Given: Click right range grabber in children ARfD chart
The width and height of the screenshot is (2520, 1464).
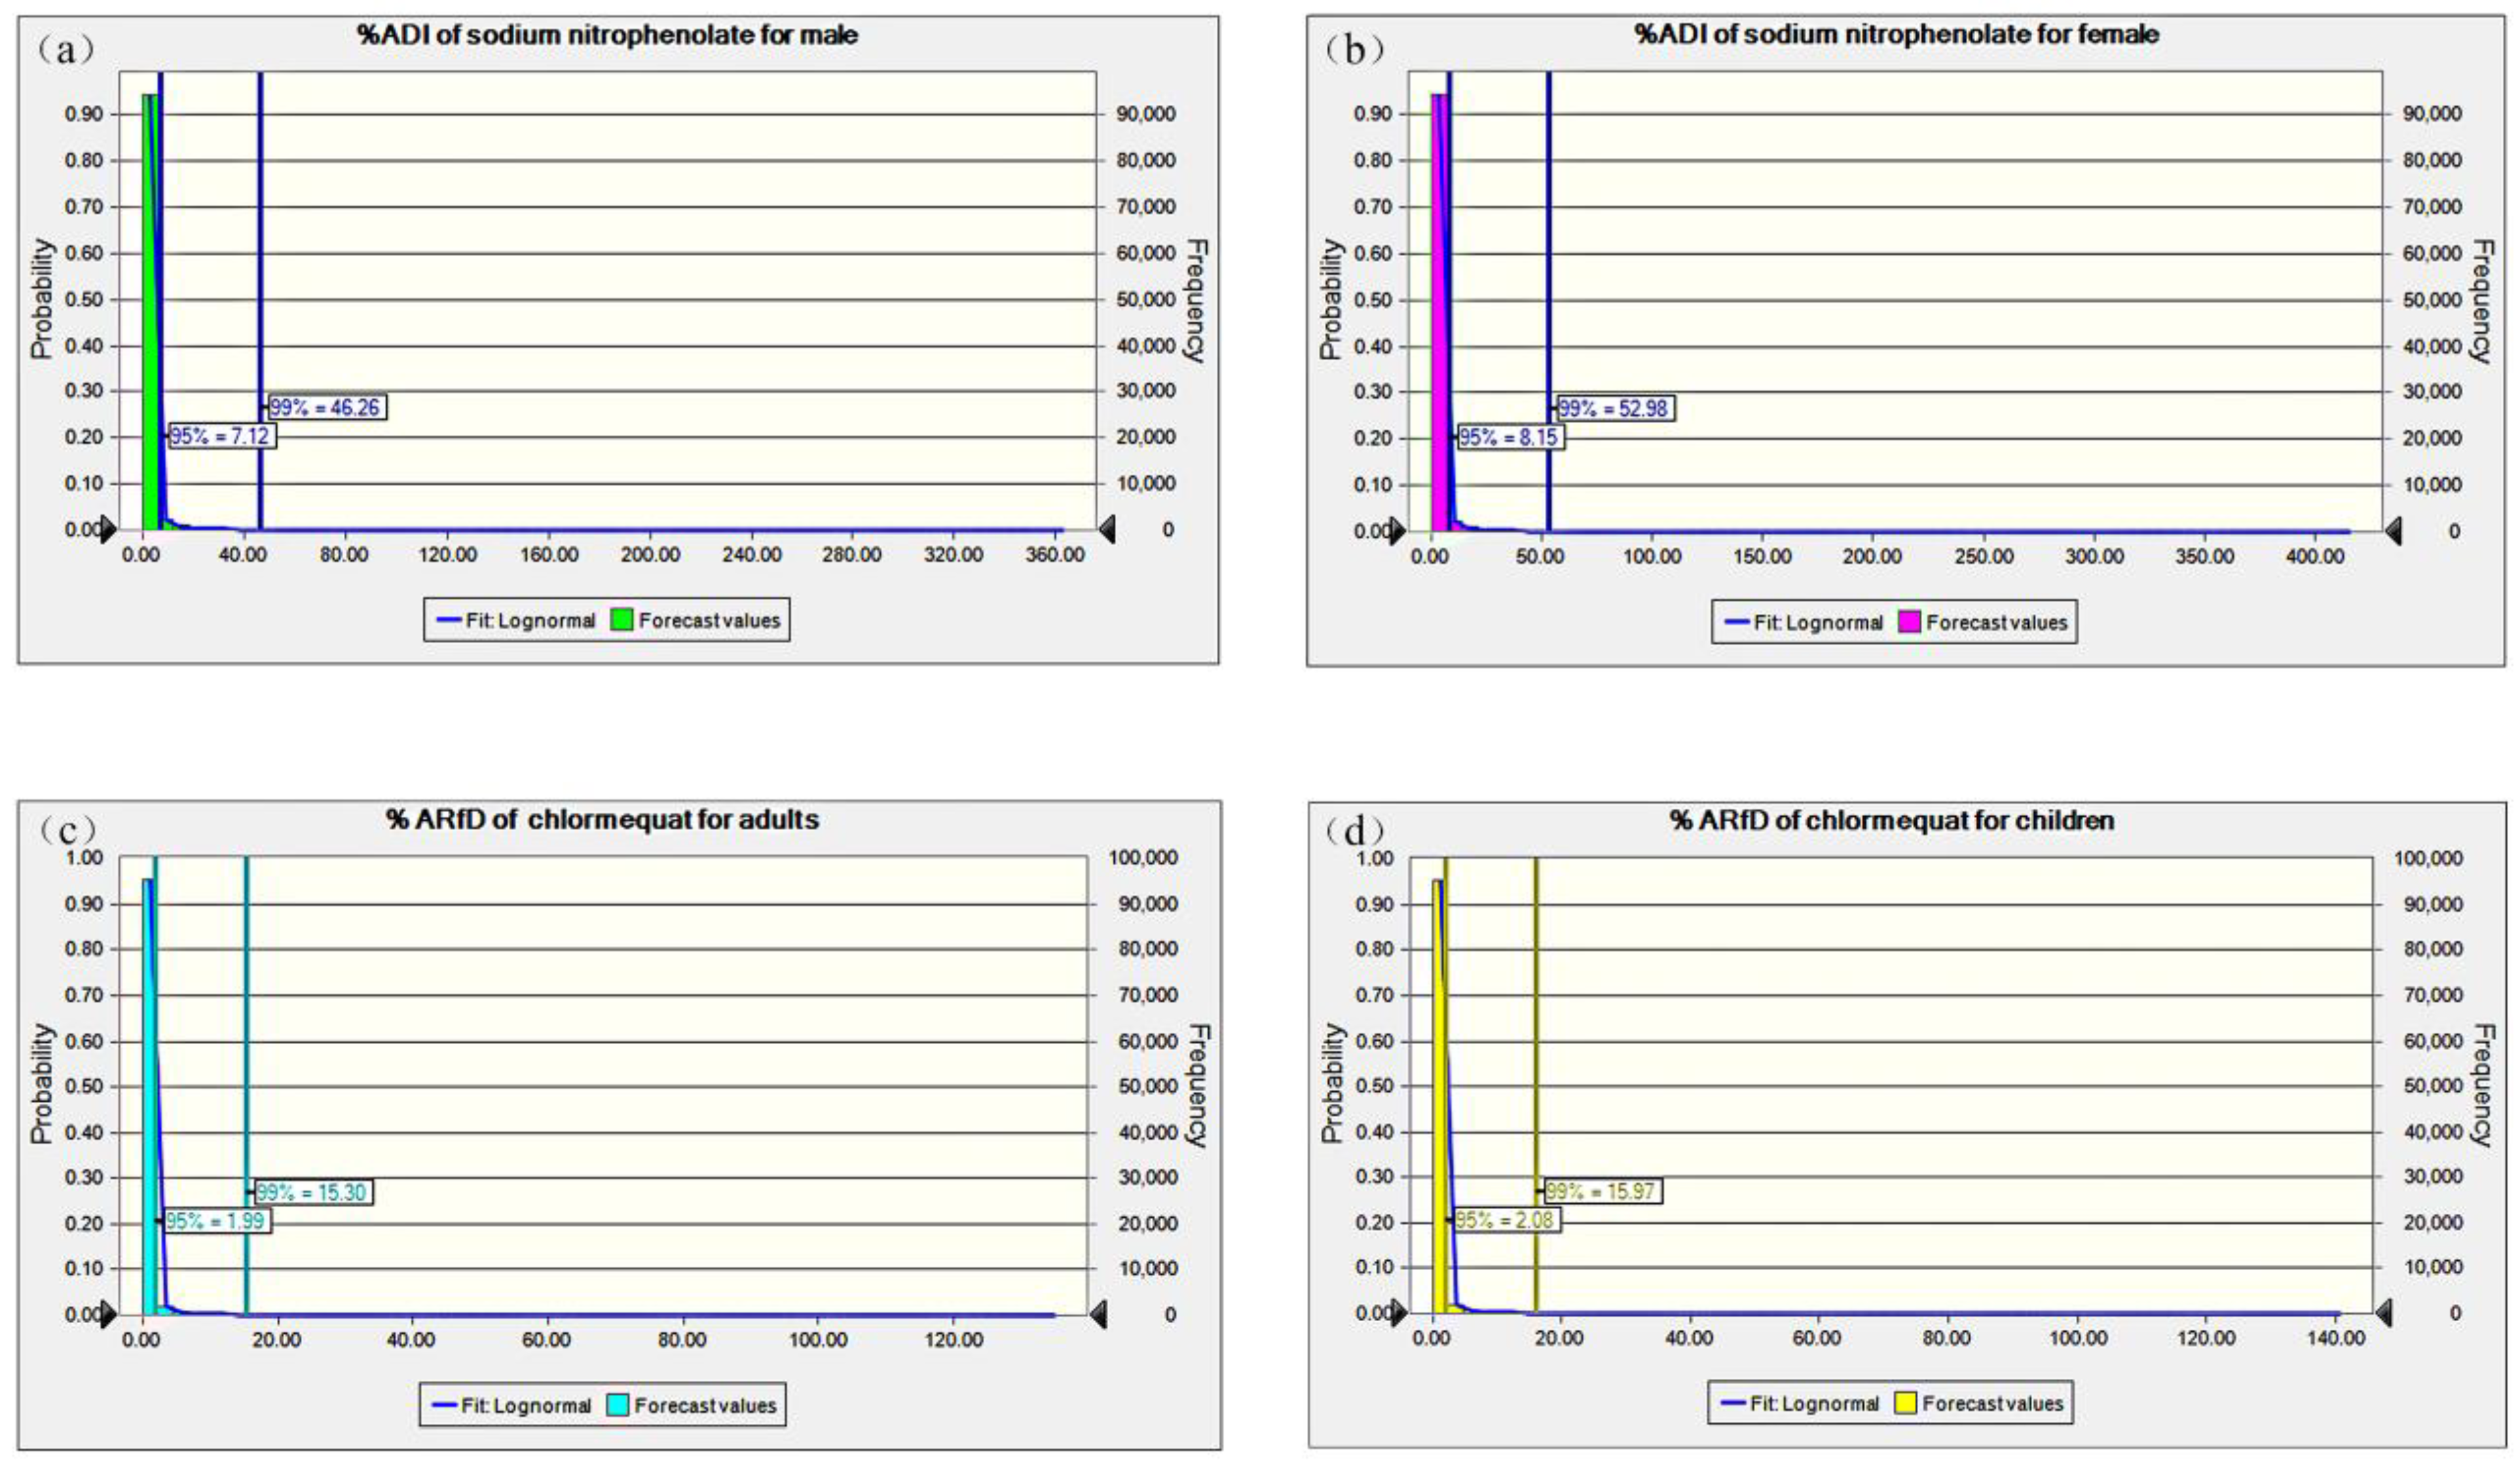Looking at the screenshot, I should pyautogui.click(x=2384, y=1312).
